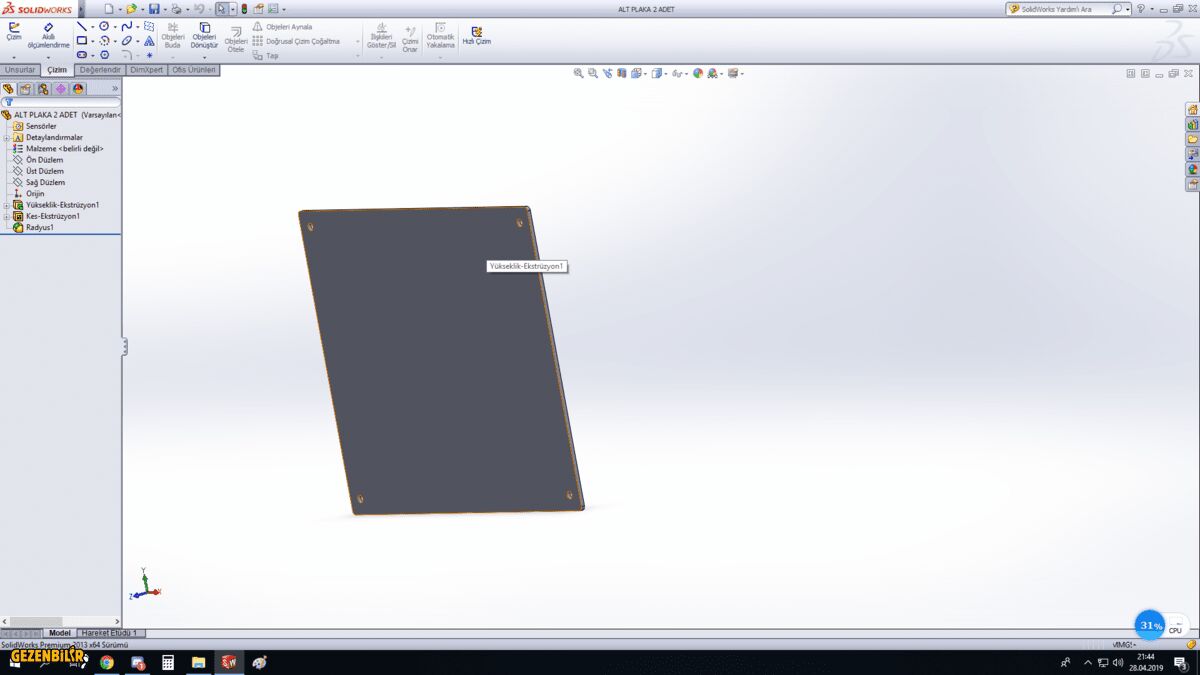Select the Objeleri Dönüştür tool
The image size is (1200, 675).
(204, 35)
